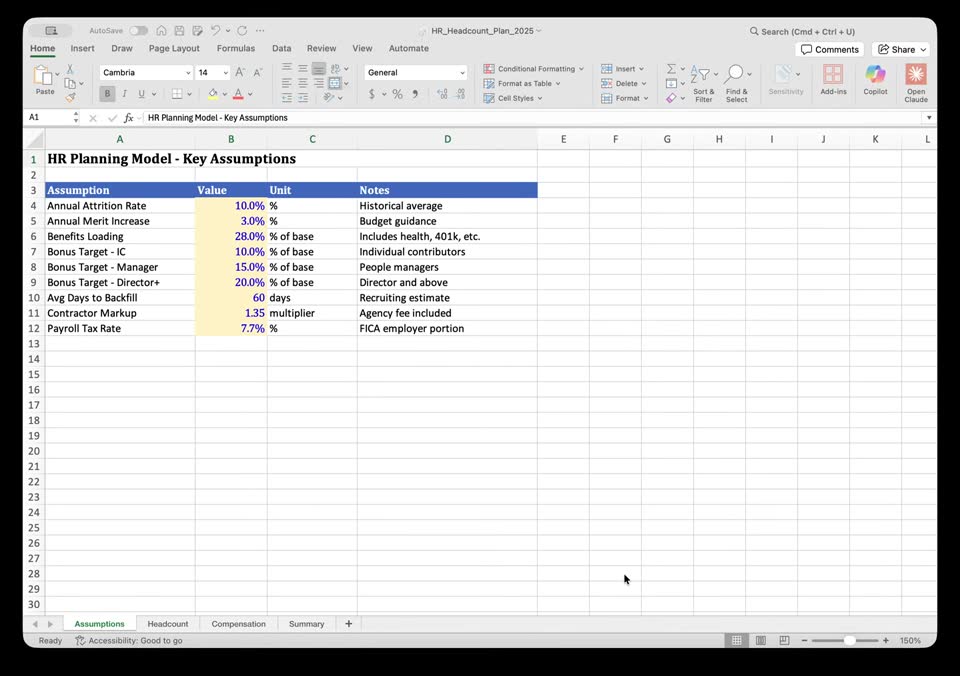Decrease font size with the smaller A icon
The height and width of the screenshot is (676, 960).
point(258,72)
